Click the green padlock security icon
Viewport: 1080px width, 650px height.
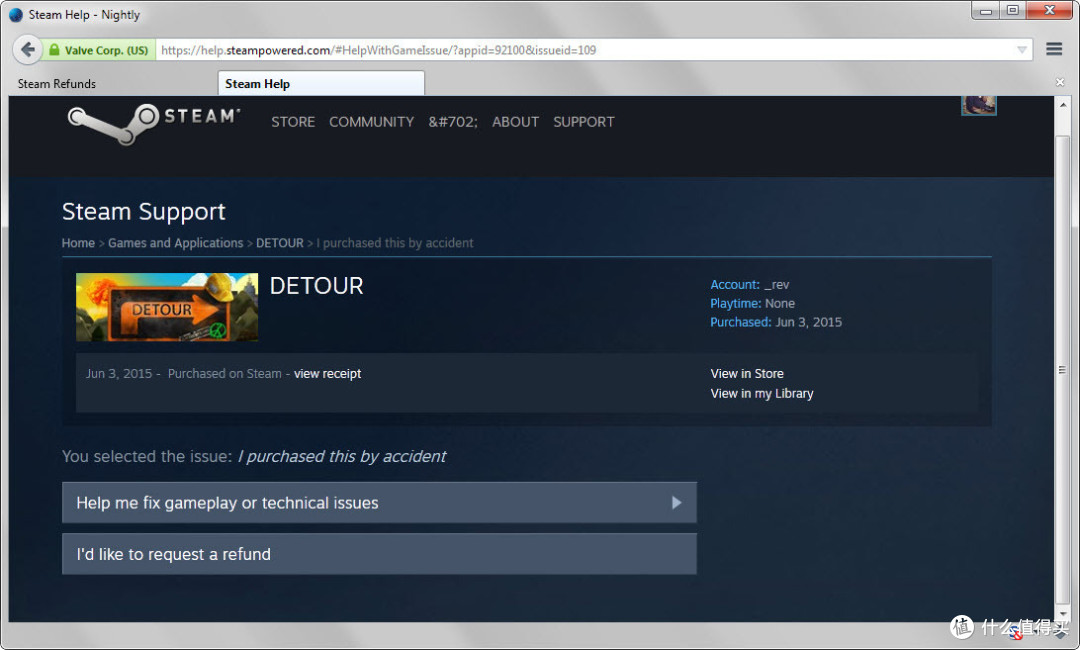click(54, 50)
